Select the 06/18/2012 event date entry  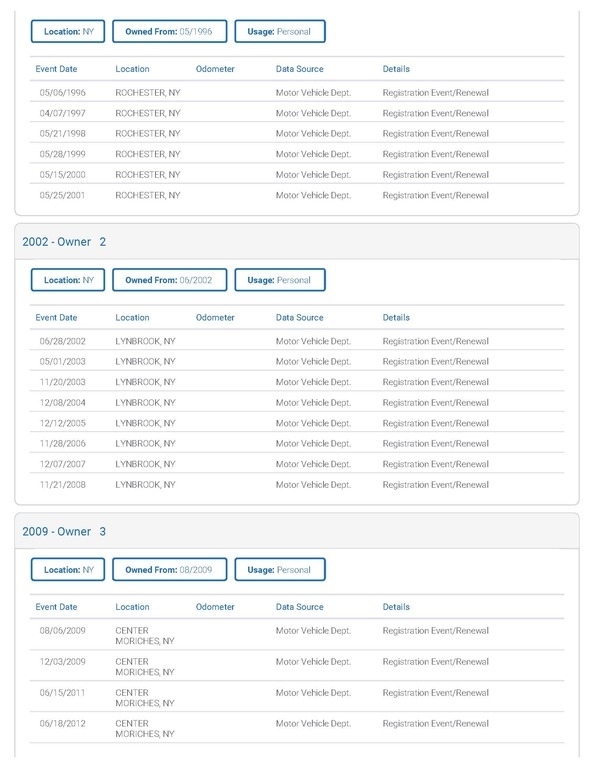[x=63, y=723]
